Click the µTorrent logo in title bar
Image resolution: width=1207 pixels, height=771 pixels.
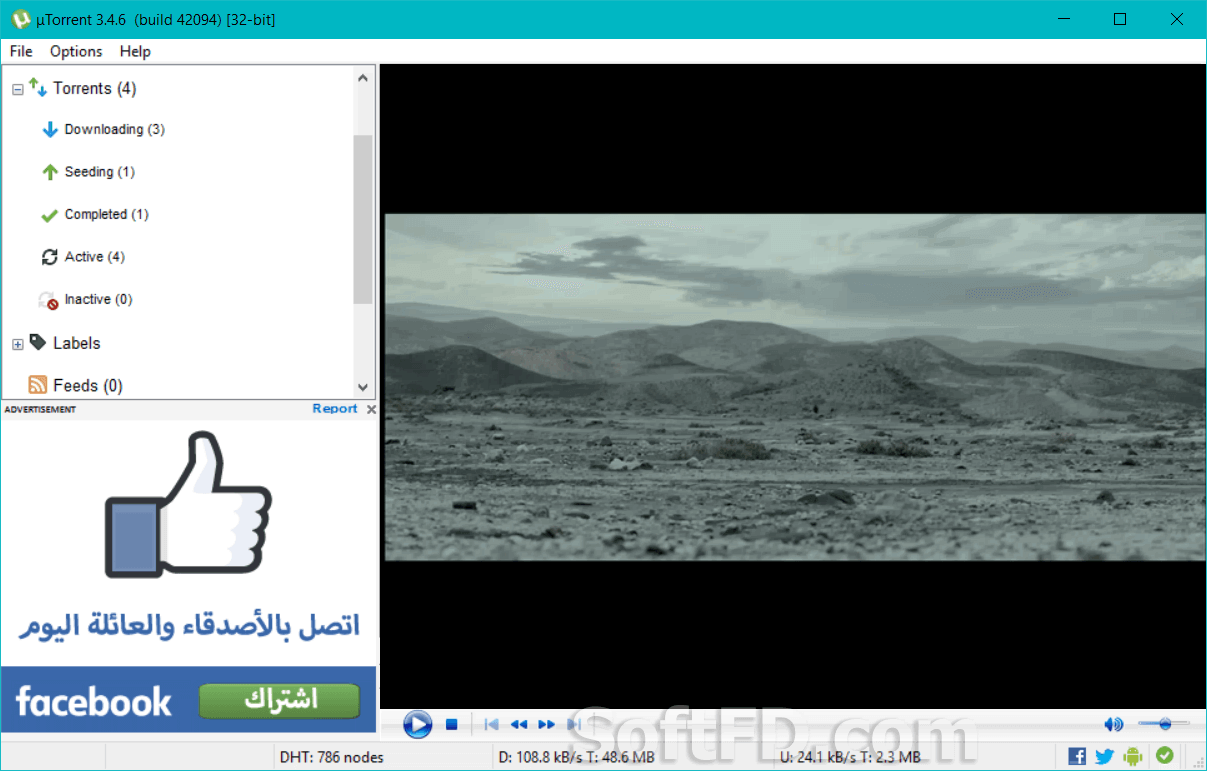pyautogui.click(x=20, y=19)
